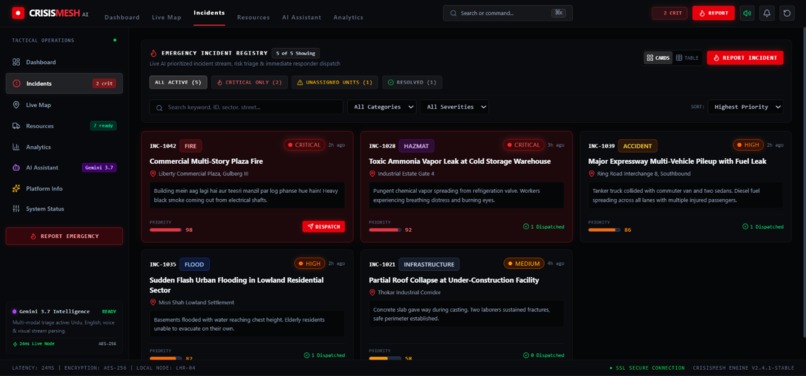Click the Report Incident button
Image resolution: width=806 pixels, height=376 pixels.
745,58
